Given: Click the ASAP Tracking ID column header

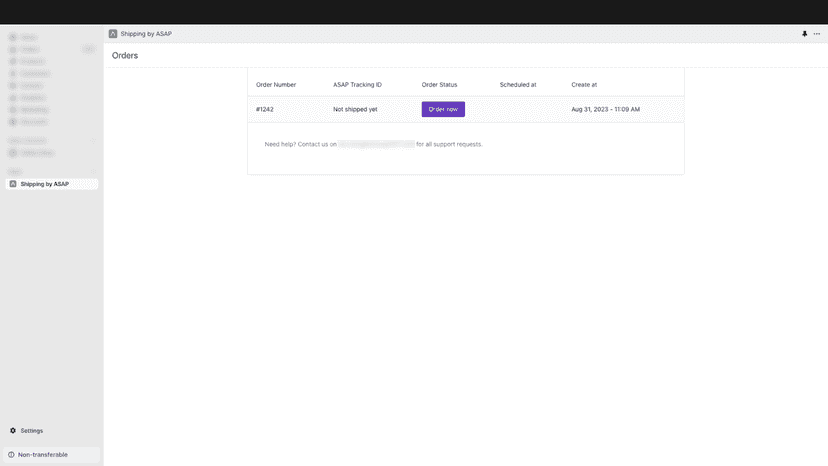Looking at the screenshot, I should point(357,85).
